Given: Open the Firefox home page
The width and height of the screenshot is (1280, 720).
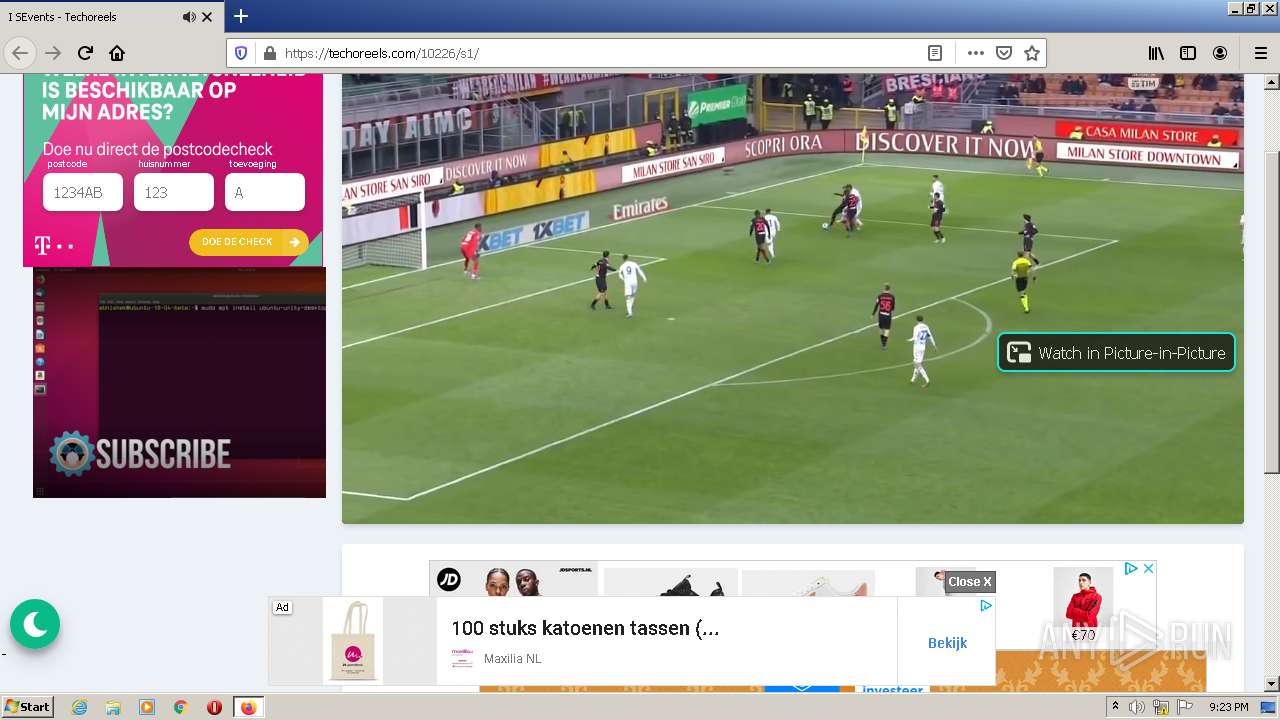Looking at the screenshot, I should [x=117, y=53].
